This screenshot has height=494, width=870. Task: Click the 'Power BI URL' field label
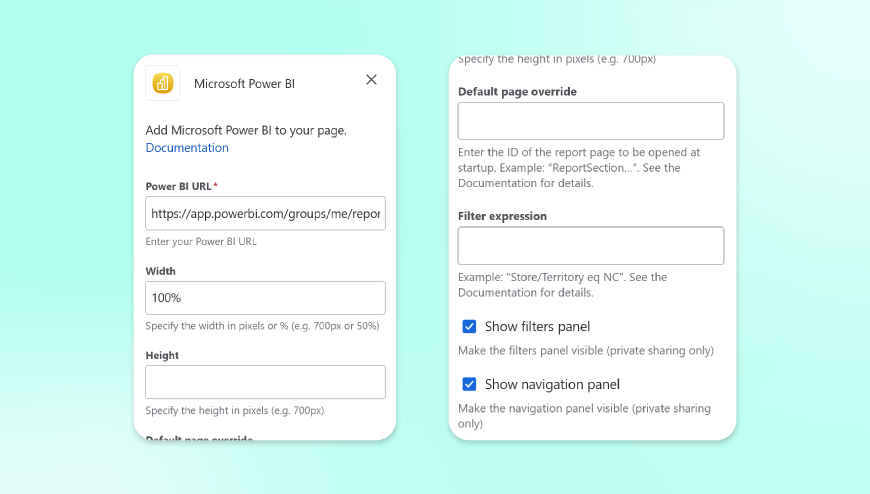(x=179, y=186)
